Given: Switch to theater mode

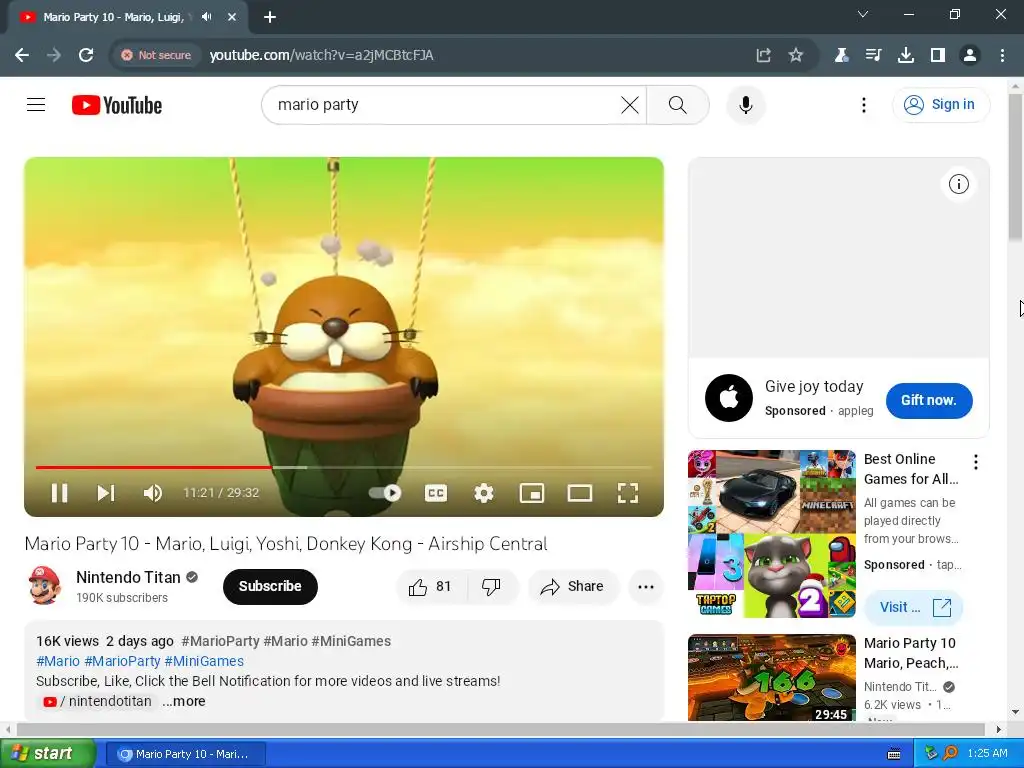Looking at the screenshot, I should pos(580,493).
